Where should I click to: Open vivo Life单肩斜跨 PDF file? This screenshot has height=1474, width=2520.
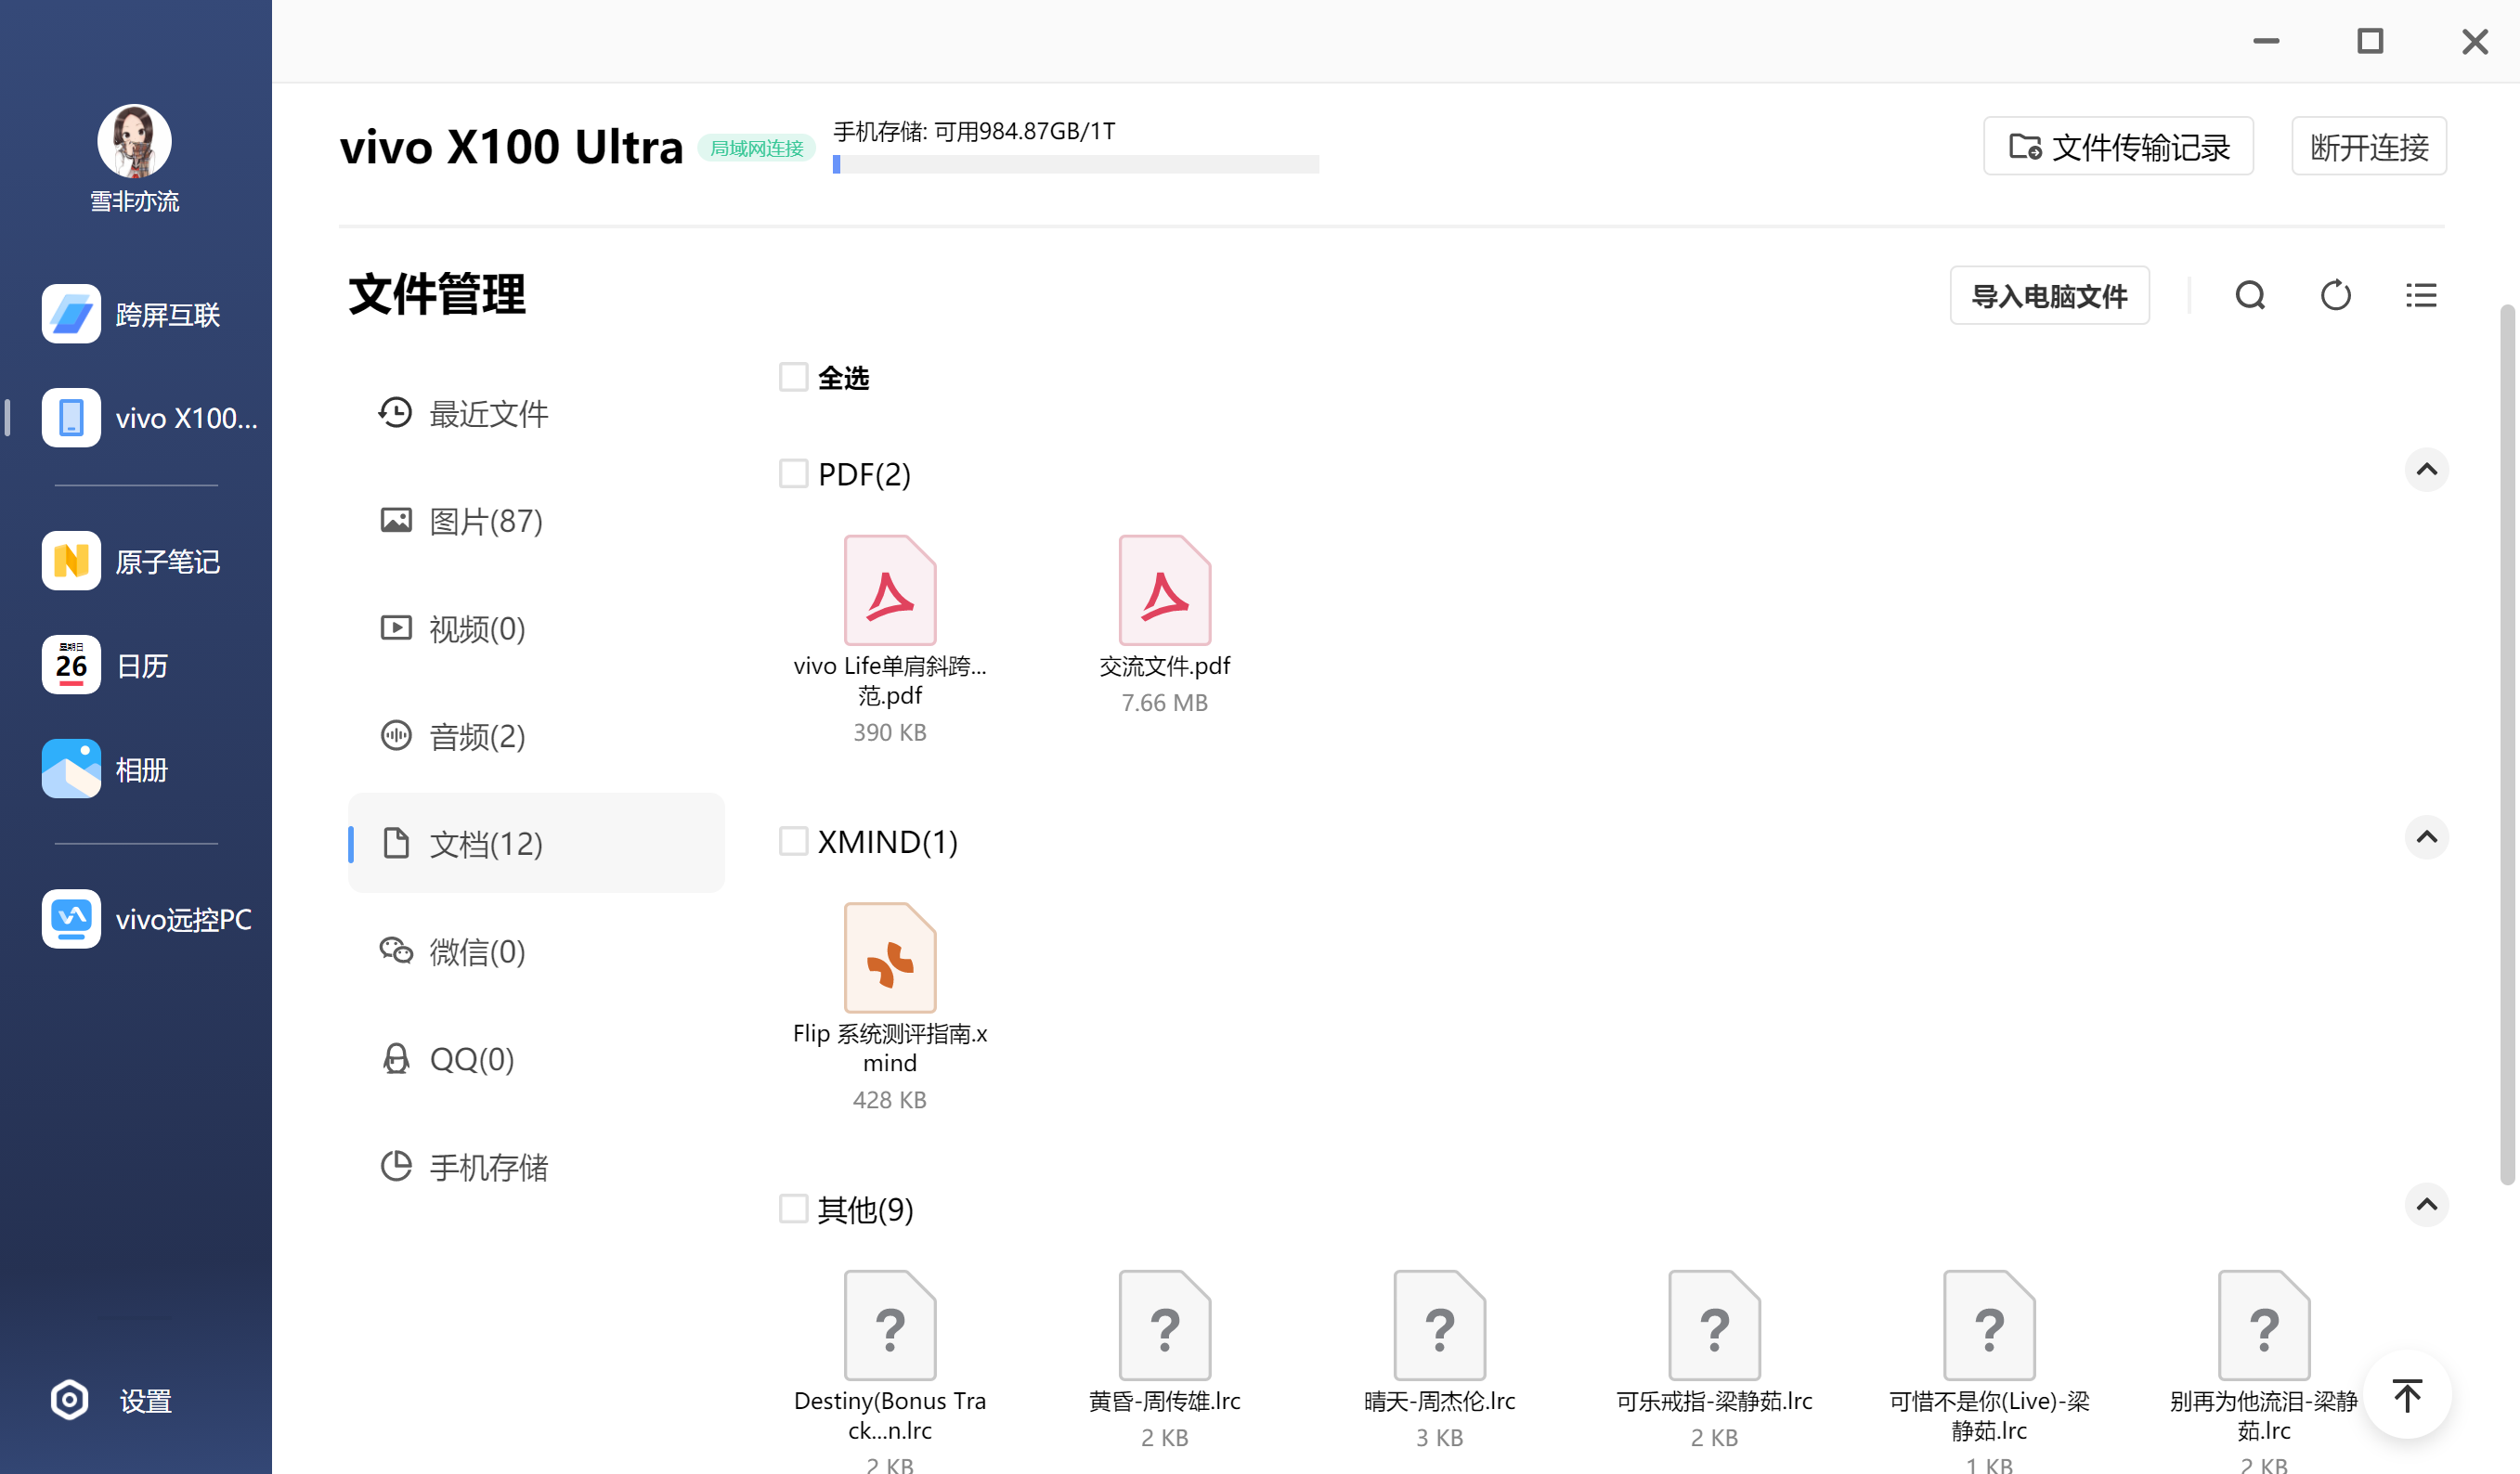pos(890,590)
